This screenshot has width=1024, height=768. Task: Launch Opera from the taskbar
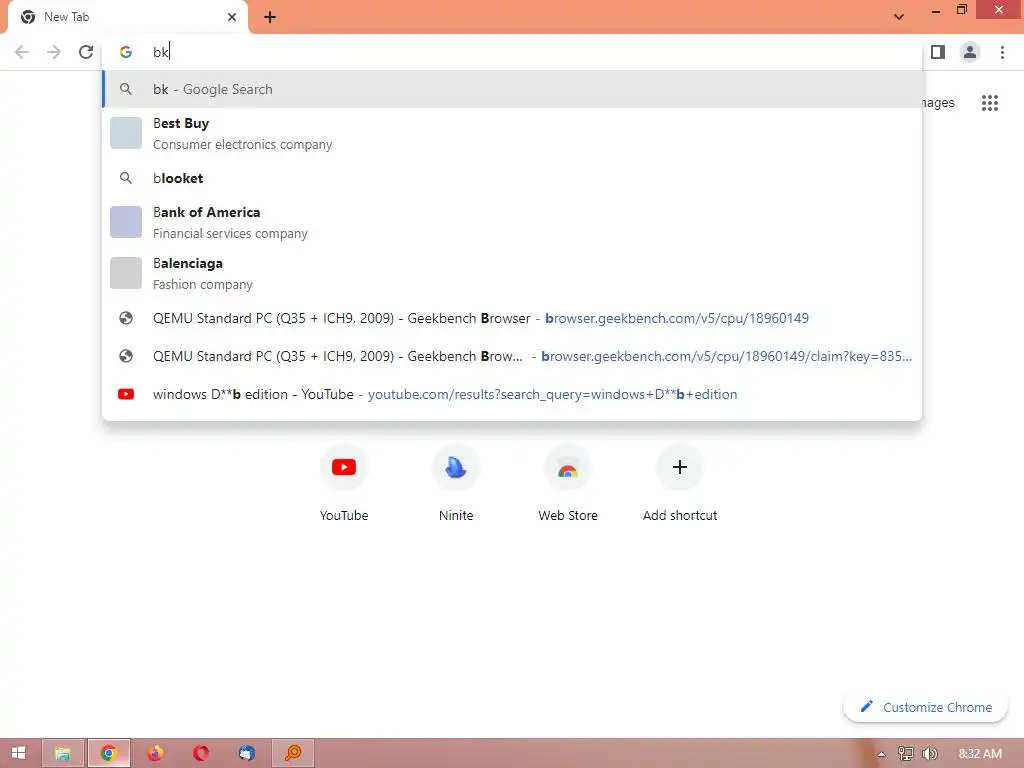coord(201,754)
